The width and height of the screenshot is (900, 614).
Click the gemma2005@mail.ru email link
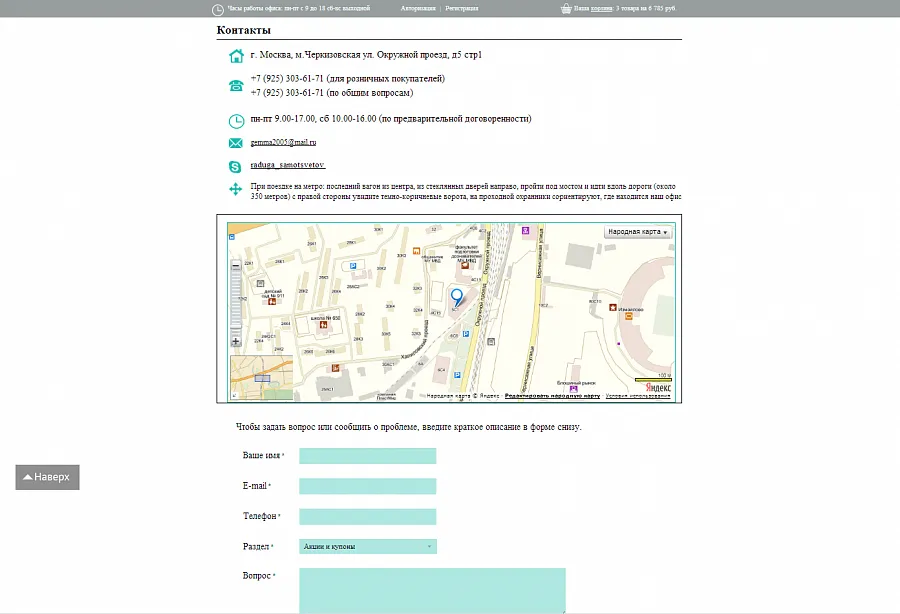284,142
